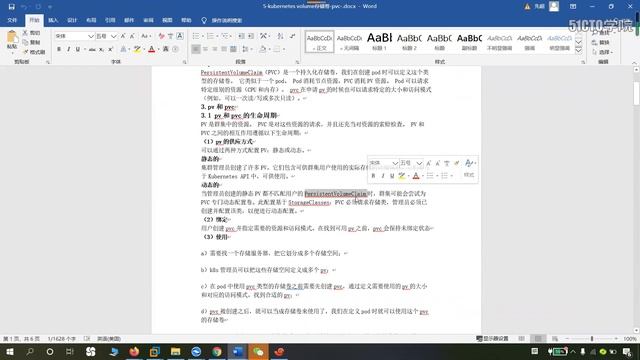The image size is (640, 360).
Task: Click the numbered list icon
Action: point(210,36)
